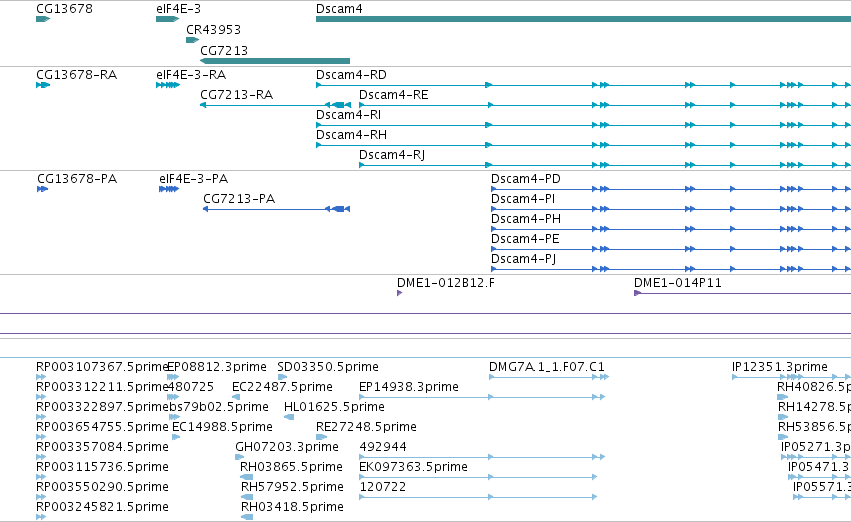
Task: Click the EP08812.3prime EST label
Action: click(217, 367)
